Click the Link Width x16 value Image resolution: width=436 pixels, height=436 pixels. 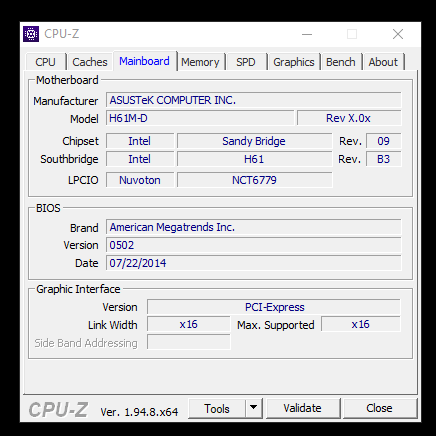click(x=189, y=324)
